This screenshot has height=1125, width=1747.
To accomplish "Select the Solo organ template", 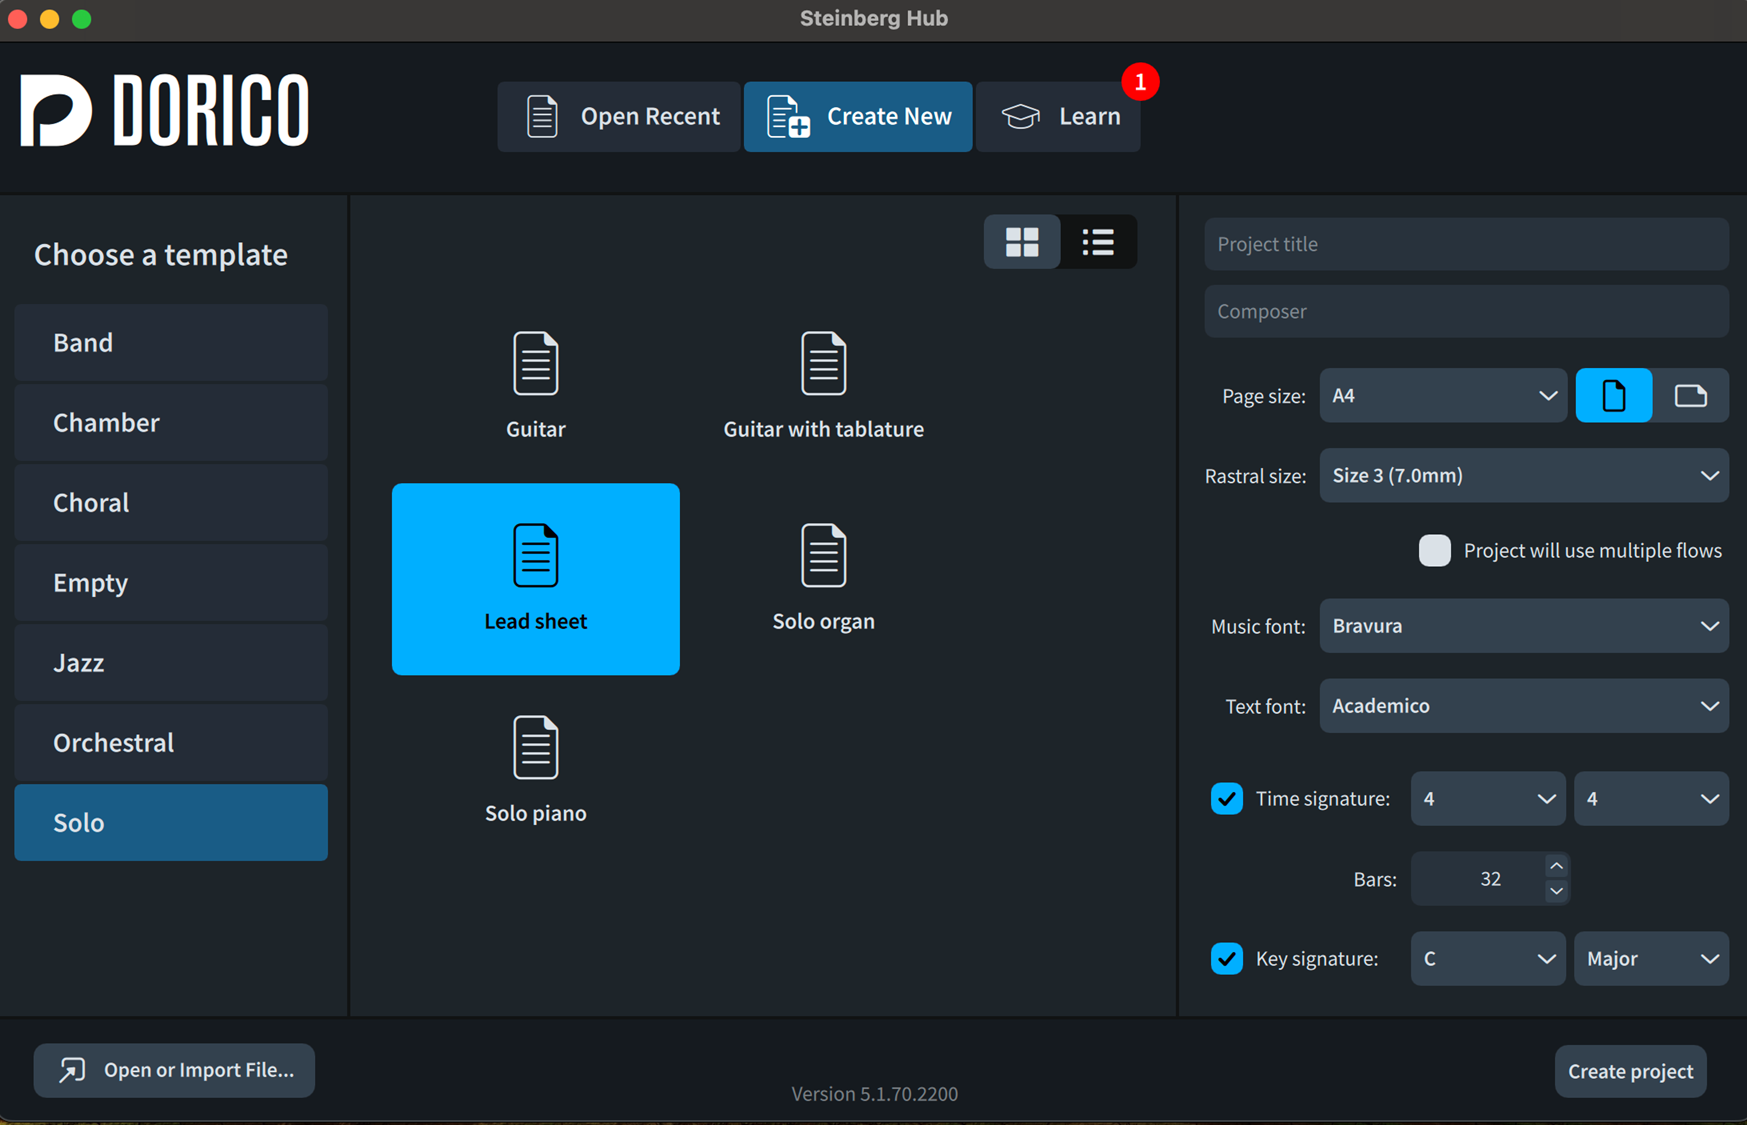I will [x=823, y=579].
